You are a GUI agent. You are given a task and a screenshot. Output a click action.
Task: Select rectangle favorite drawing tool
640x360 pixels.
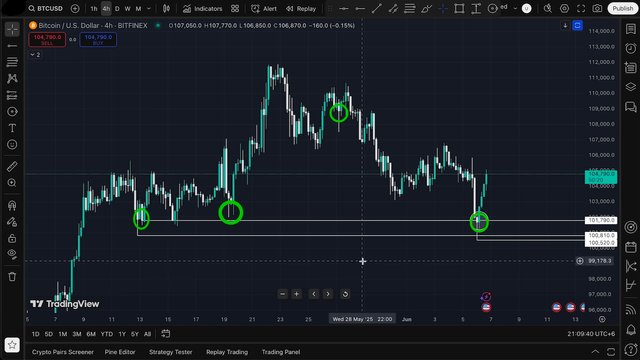coord(459,9)
